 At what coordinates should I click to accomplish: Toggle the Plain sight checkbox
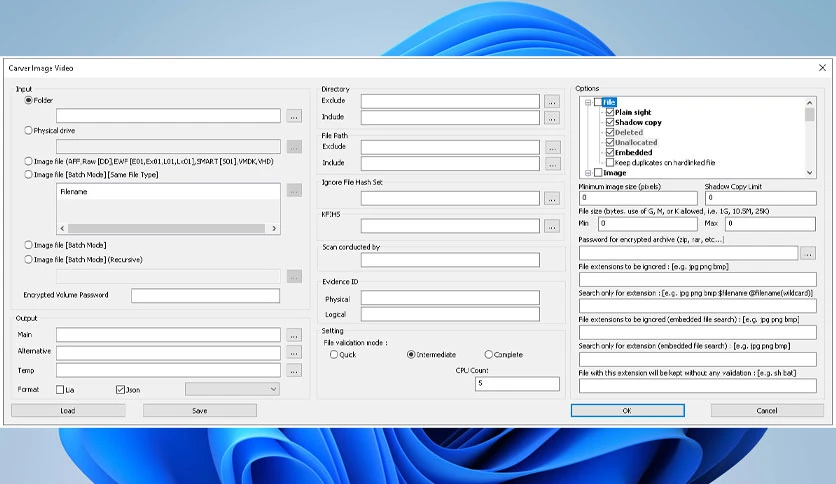[610, 112]
